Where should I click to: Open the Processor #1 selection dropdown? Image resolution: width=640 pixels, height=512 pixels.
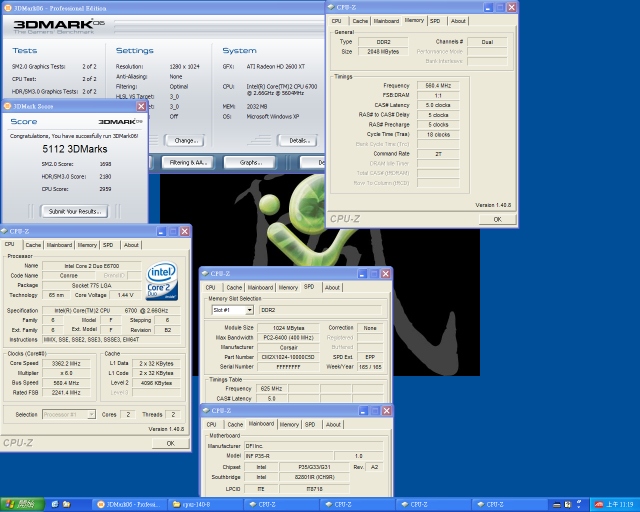tap(91, 414)
